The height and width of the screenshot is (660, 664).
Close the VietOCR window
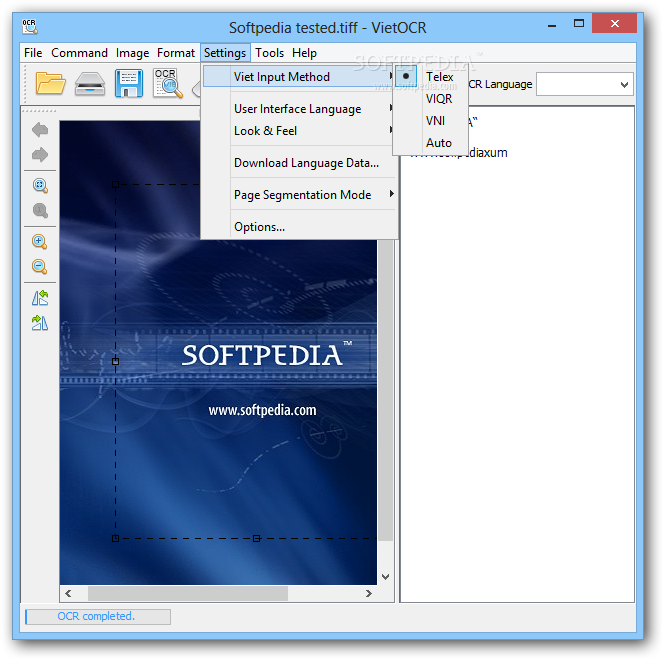(x=614, y=23)
